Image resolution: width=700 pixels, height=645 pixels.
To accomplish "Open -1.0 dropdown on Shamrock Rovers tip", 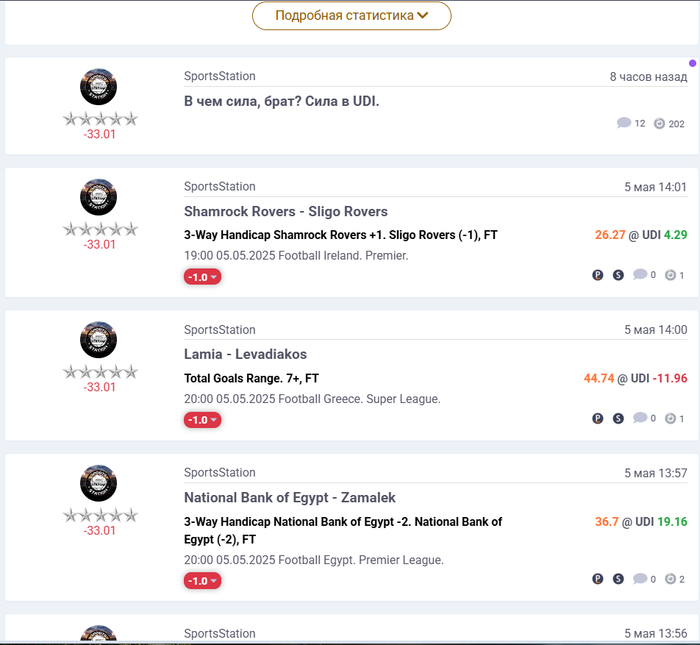I will (202, 277).
